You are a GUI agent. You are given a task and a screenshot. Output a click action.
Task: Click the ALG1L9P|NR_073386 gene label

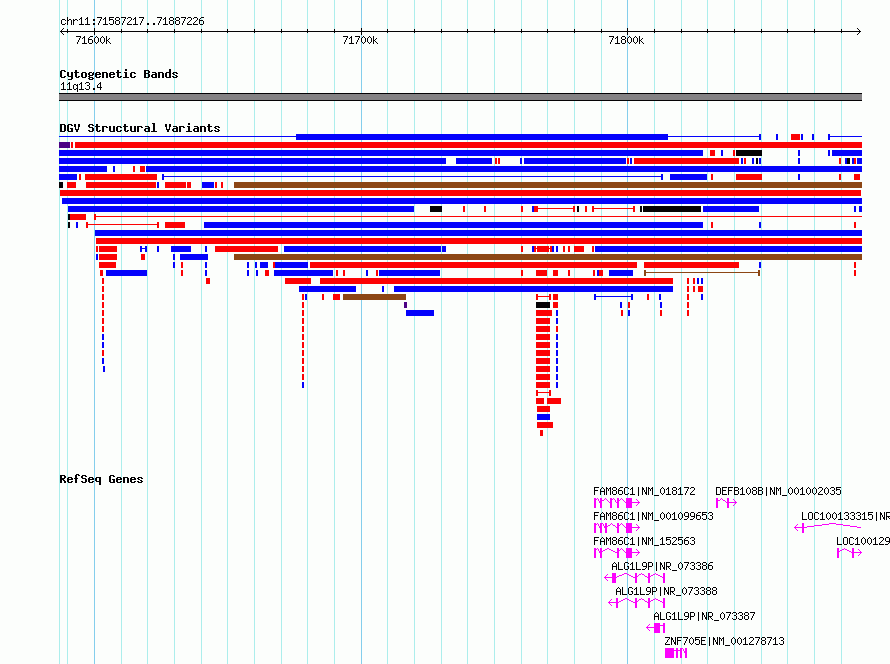[662, 566]
